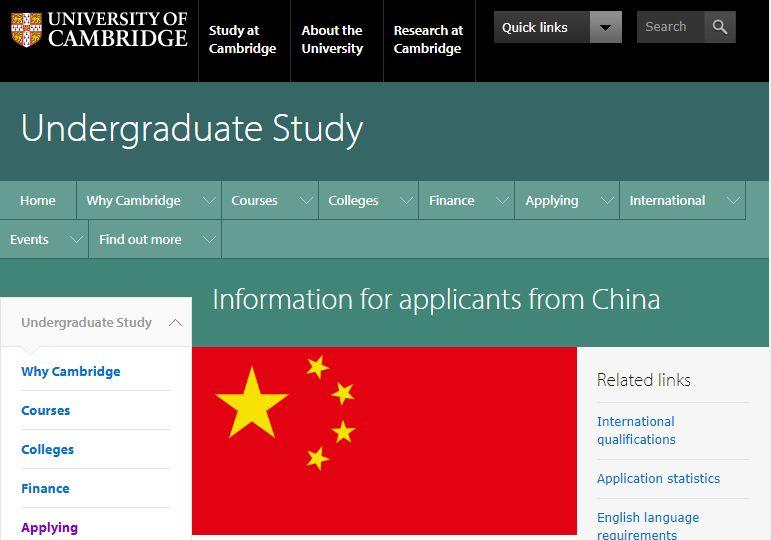
Task: Select Research at Cambridge menu
Action: tap(428, 40)
